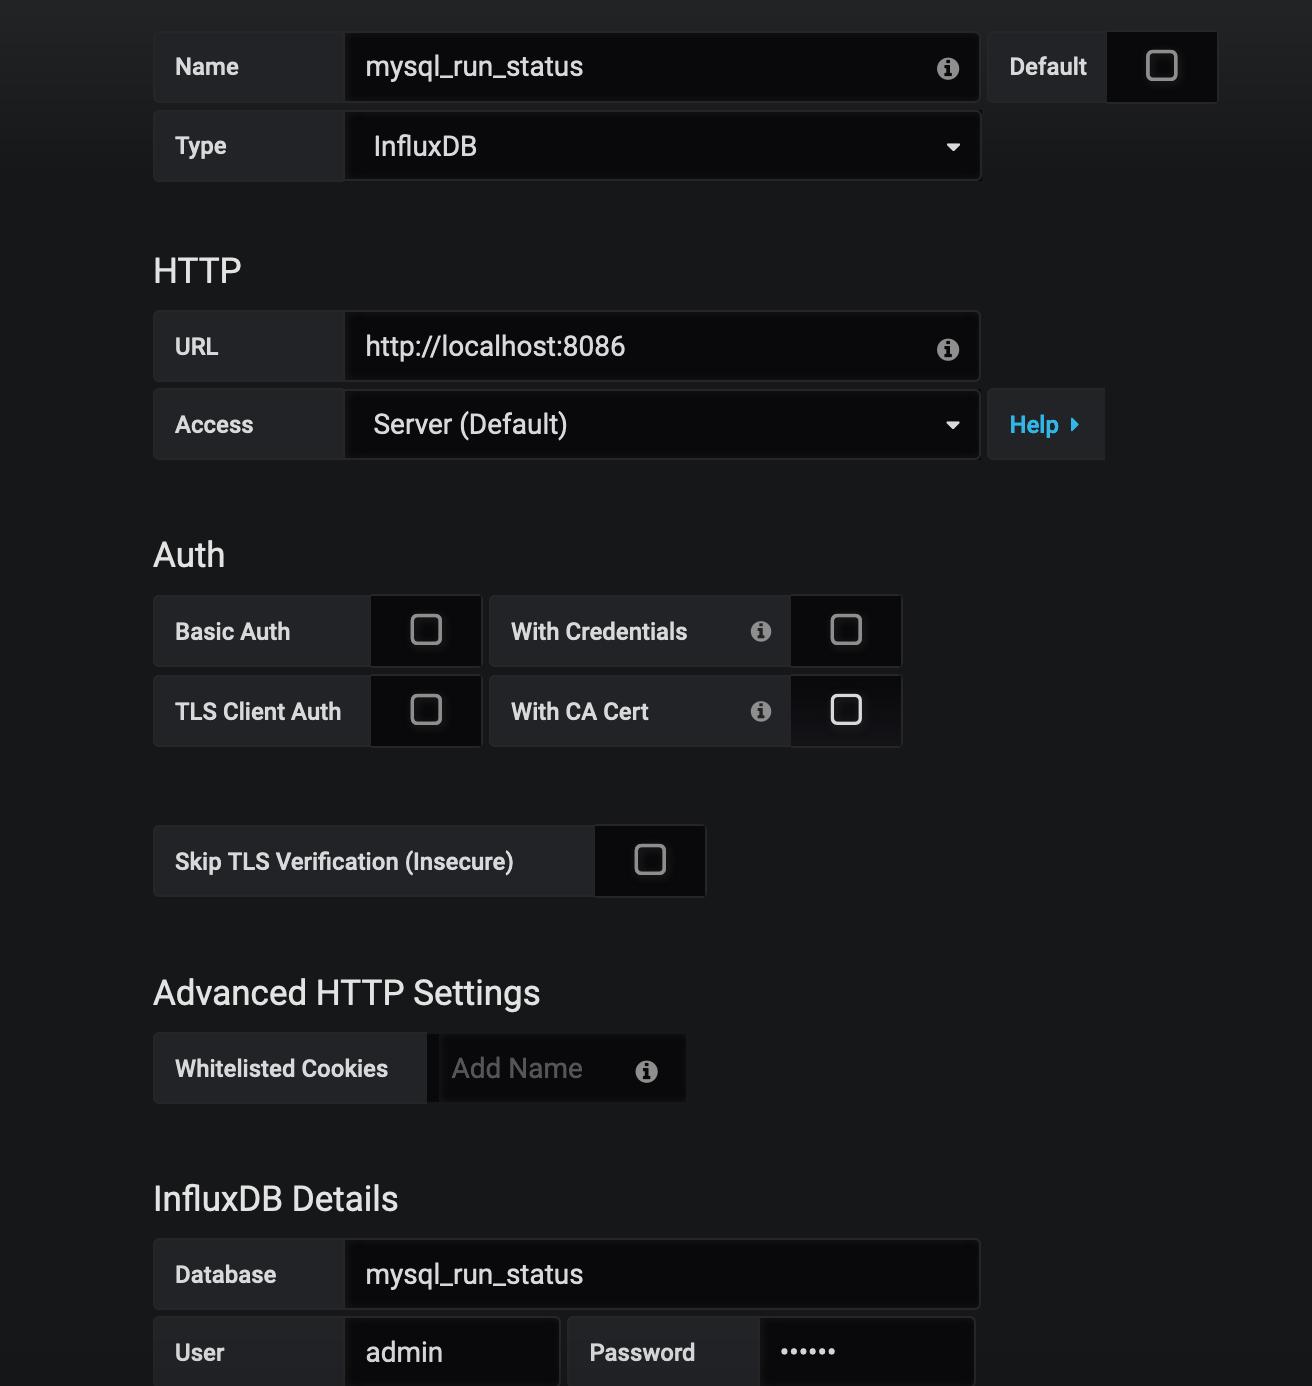Enable the With CA Cert checkbox
Screen dimensions: 1312x1386
pos(846,710)
